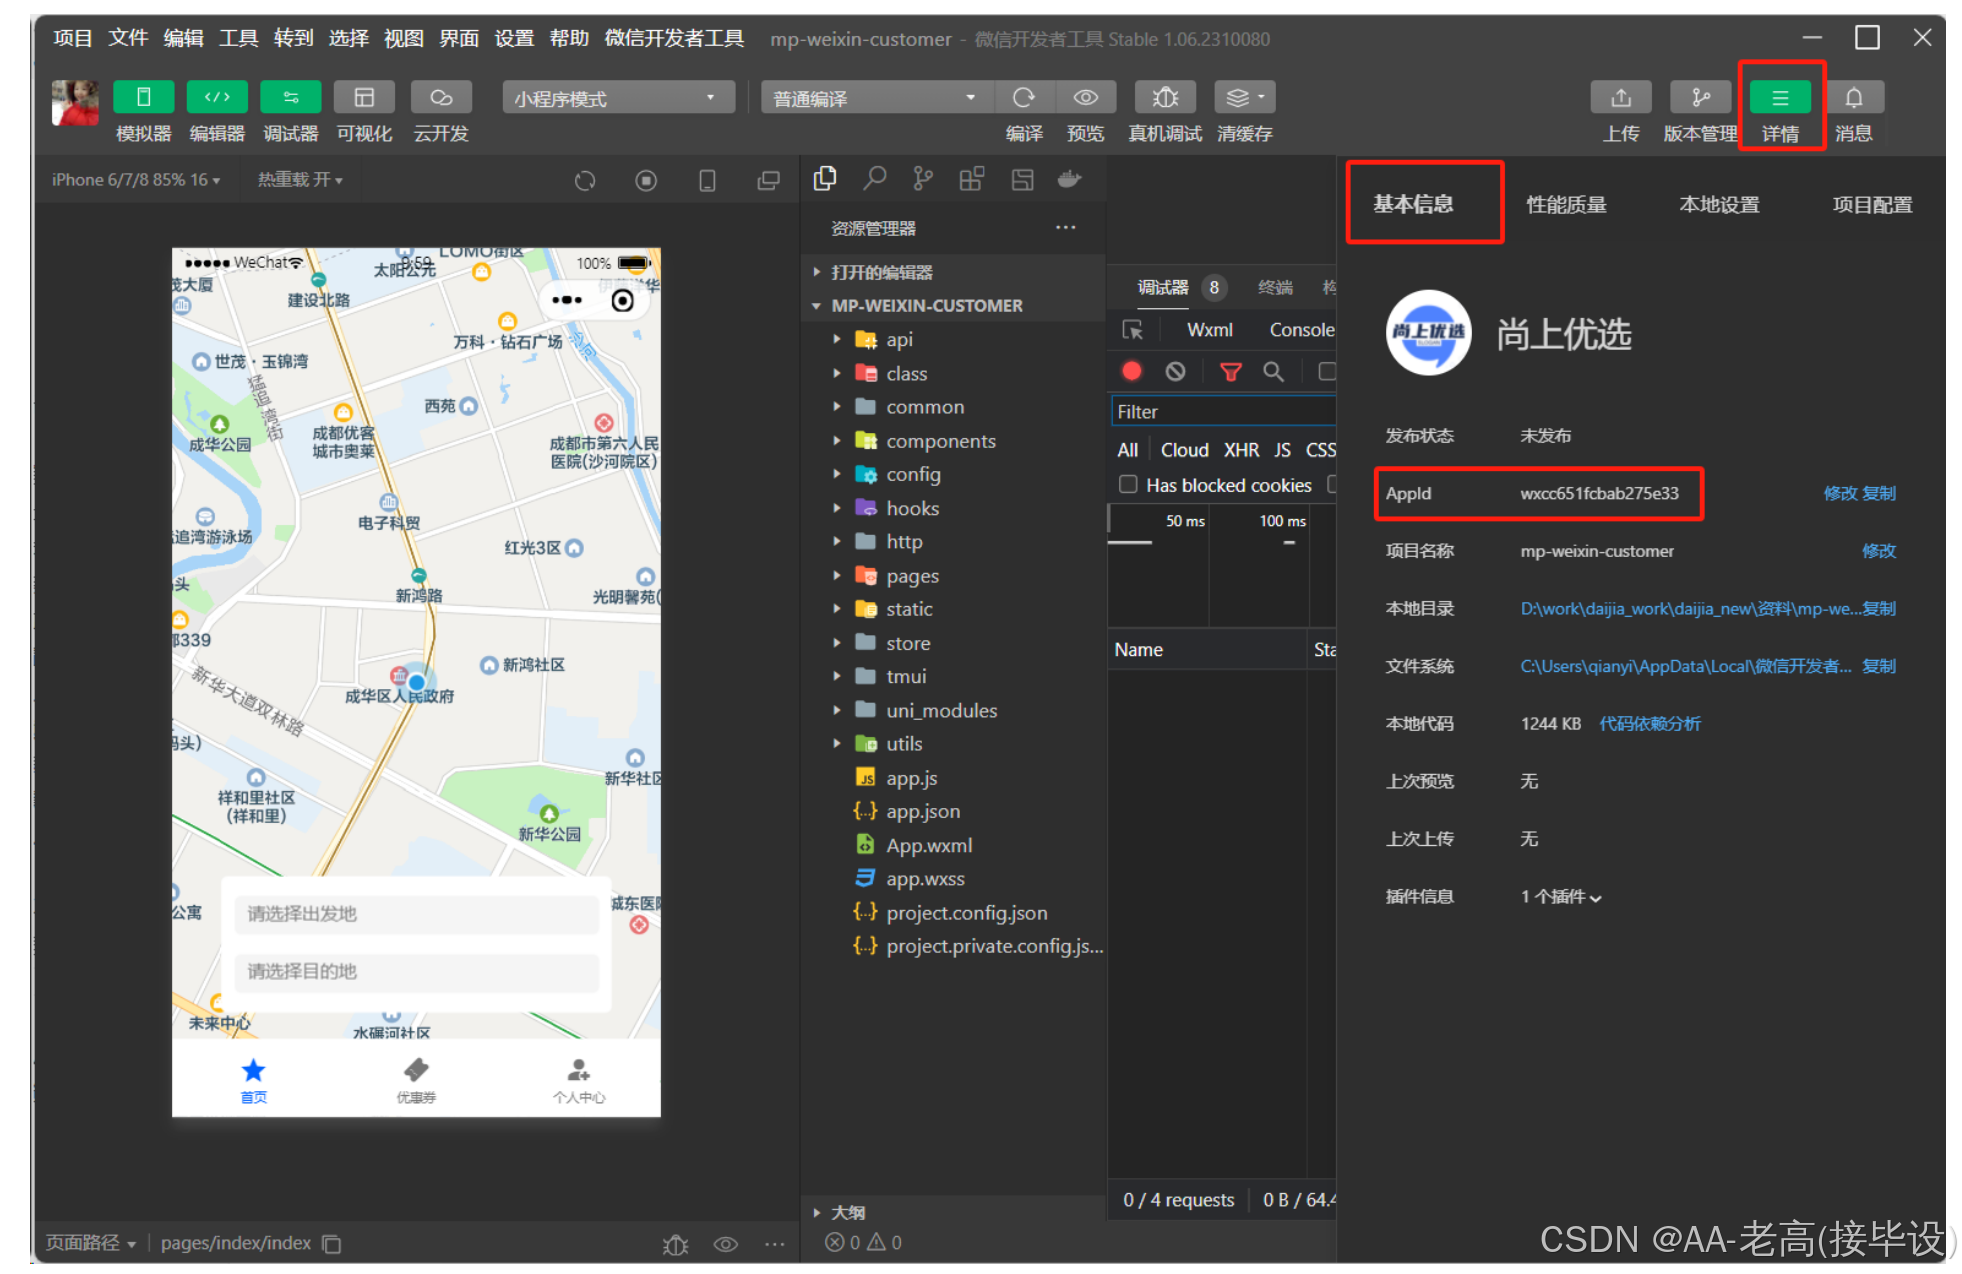The width and height of the screenshot is (1962, 1274).
Task: Toggle the simulator panel button
Action: tap(143, 98)
